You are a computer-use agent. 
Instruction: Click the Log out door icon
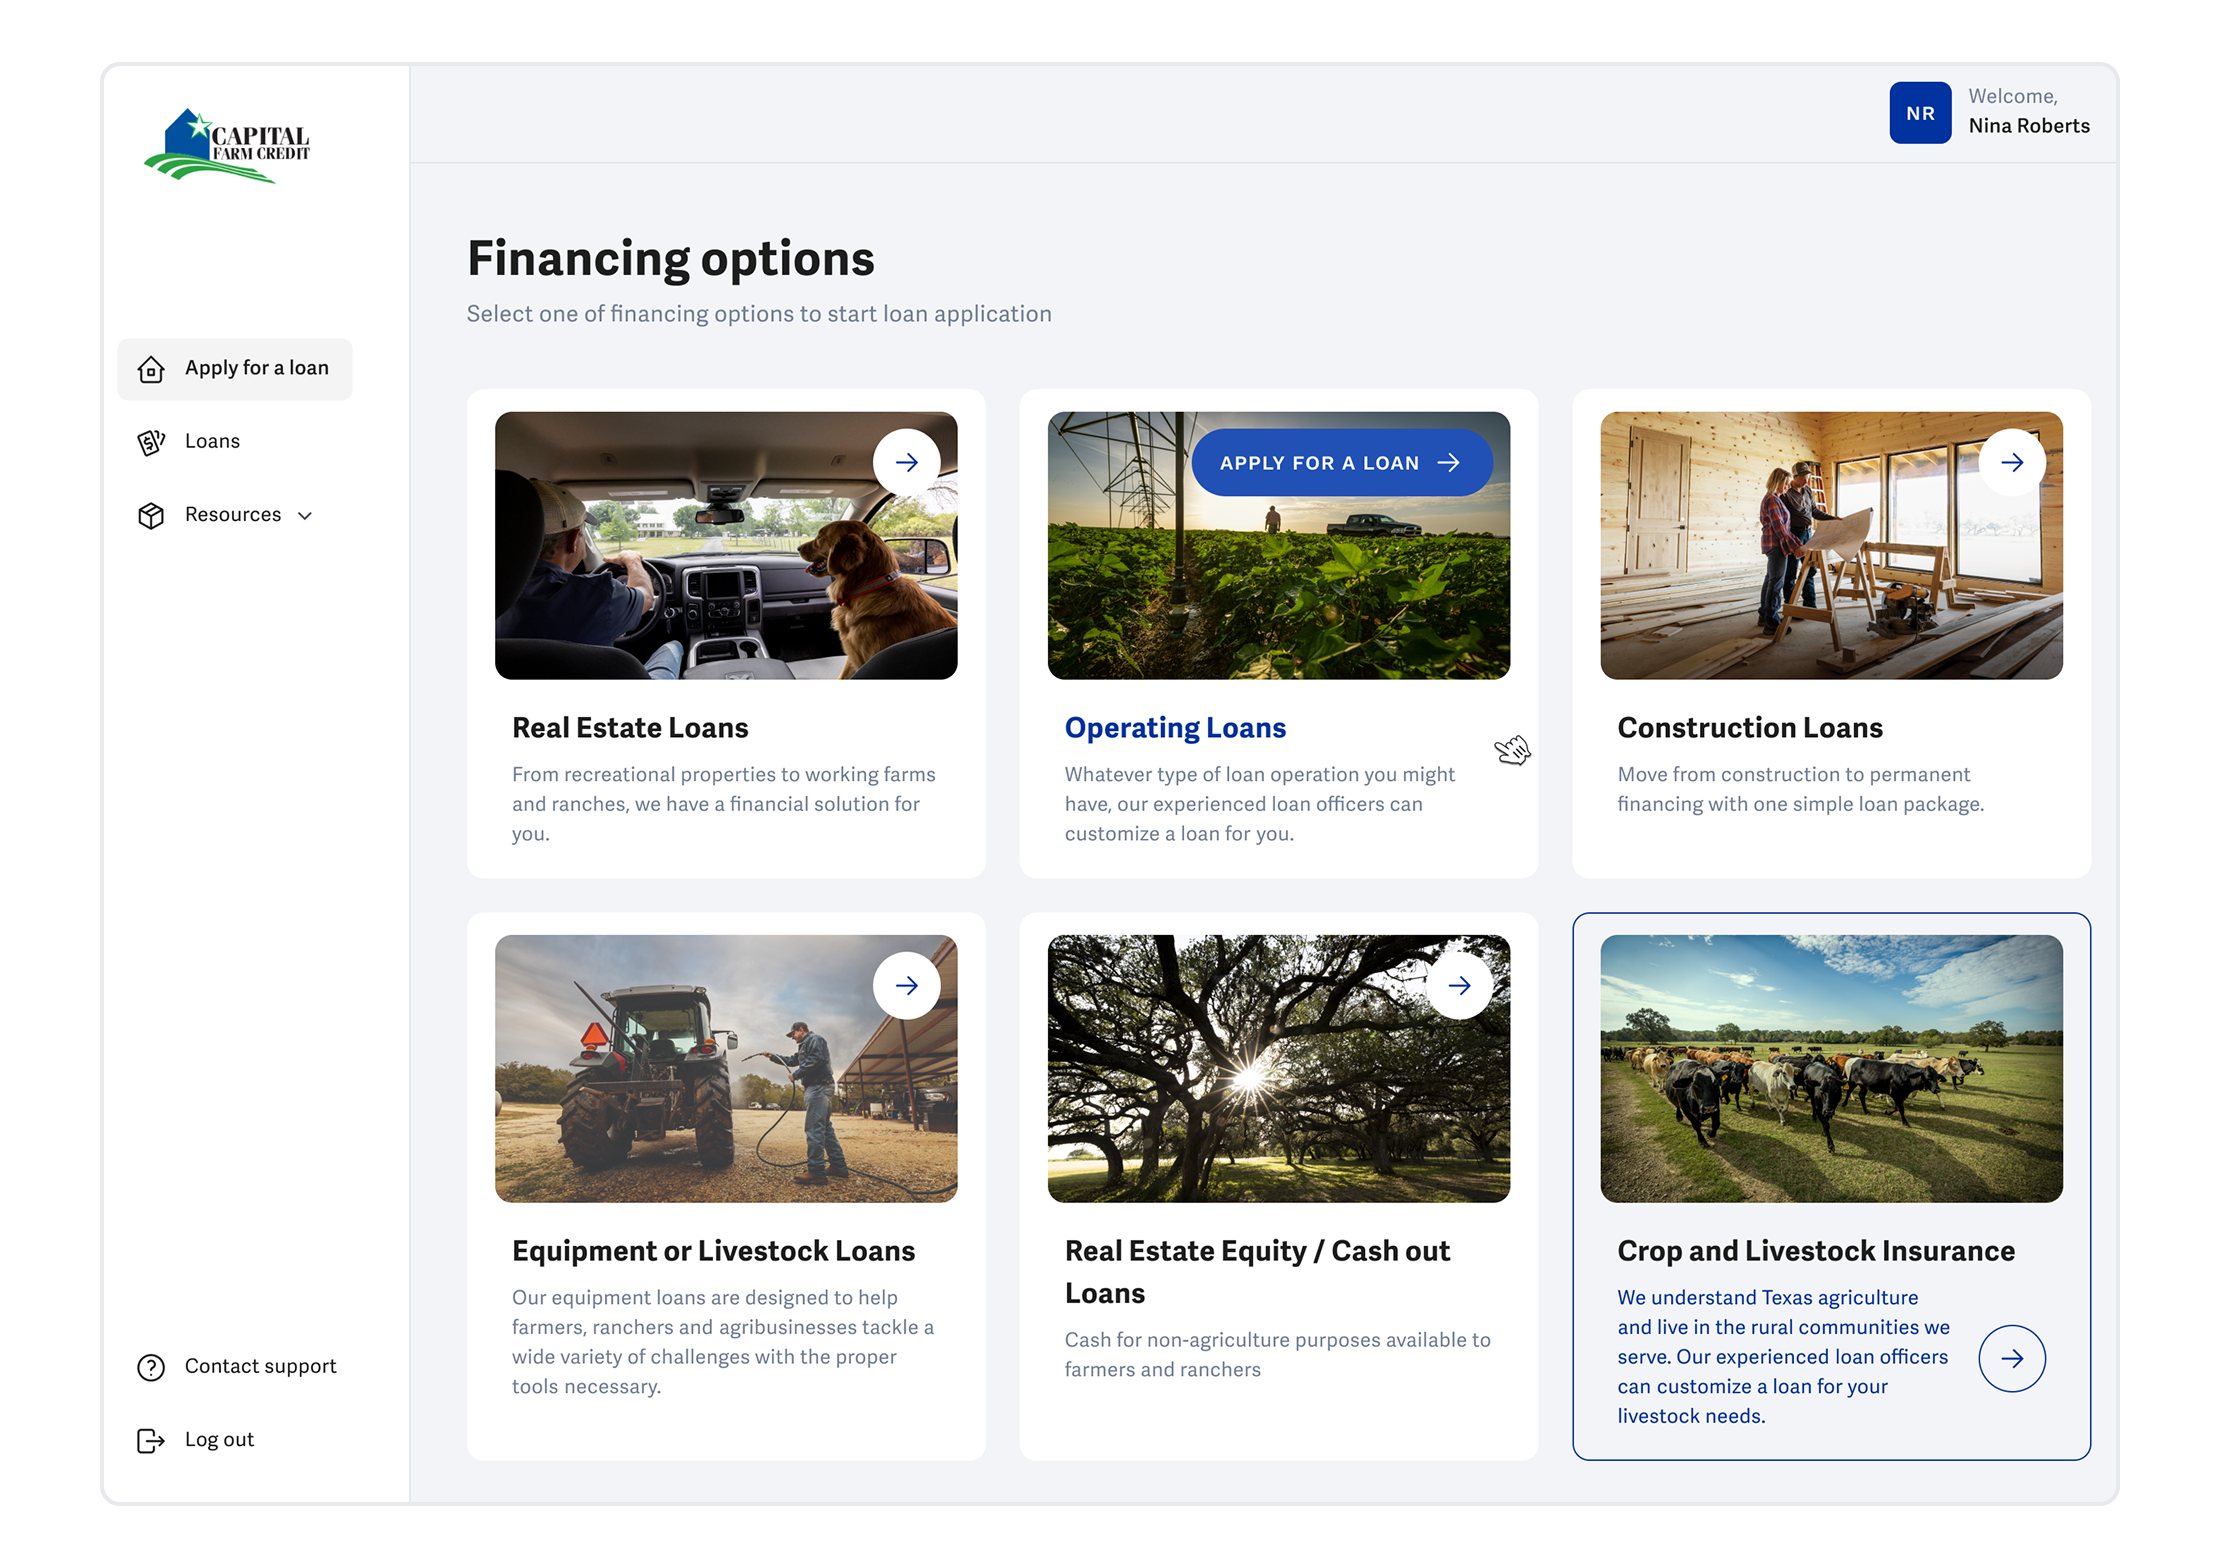(x=151, y=1440)
